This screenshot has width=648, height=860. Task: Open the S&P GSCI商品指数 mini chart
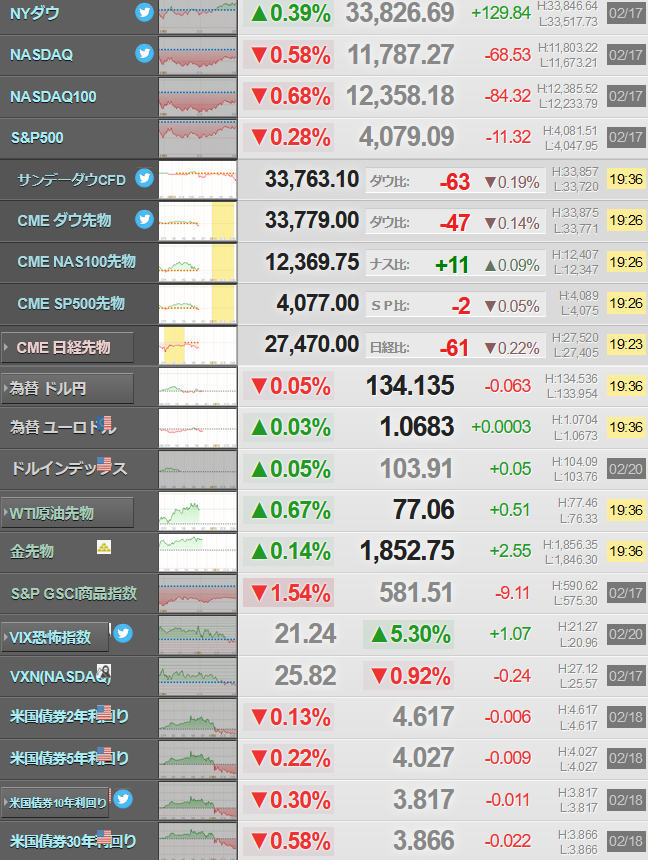pyautogui.click(x=198, y=594)
